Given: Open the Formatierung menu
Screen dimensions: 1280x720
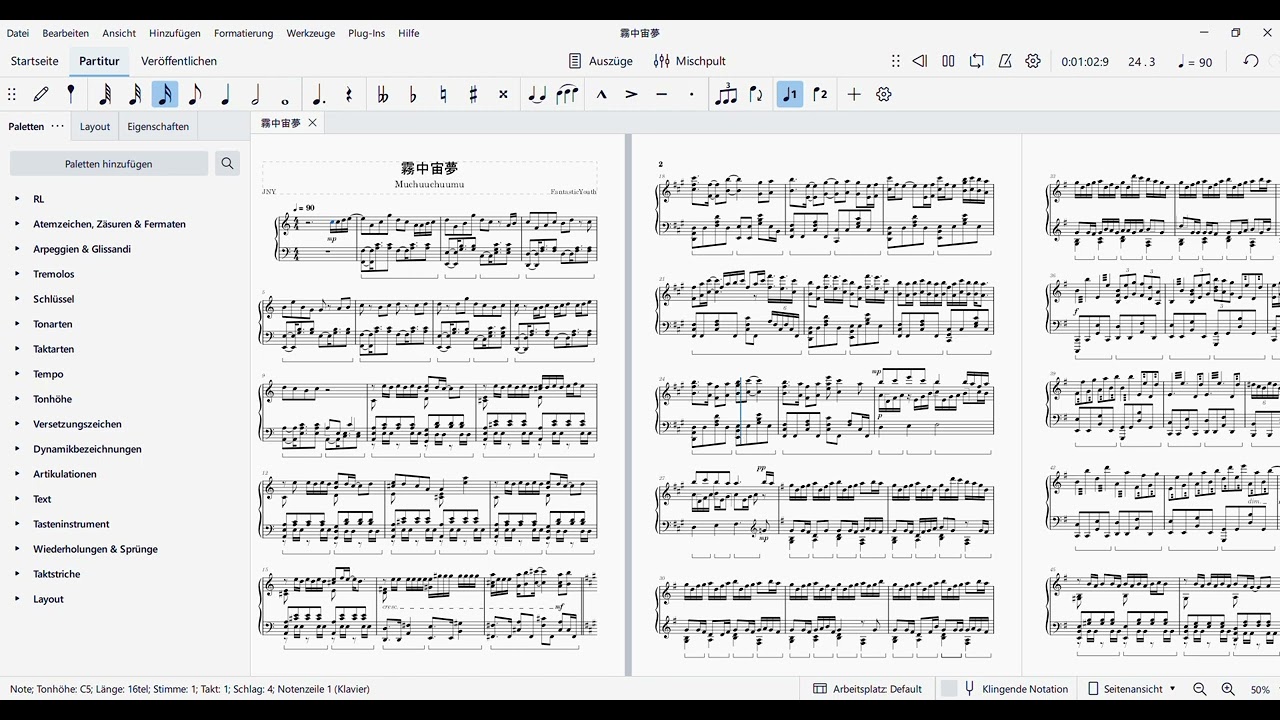Looking at the screenshot, I should click(x=243, y=33).
